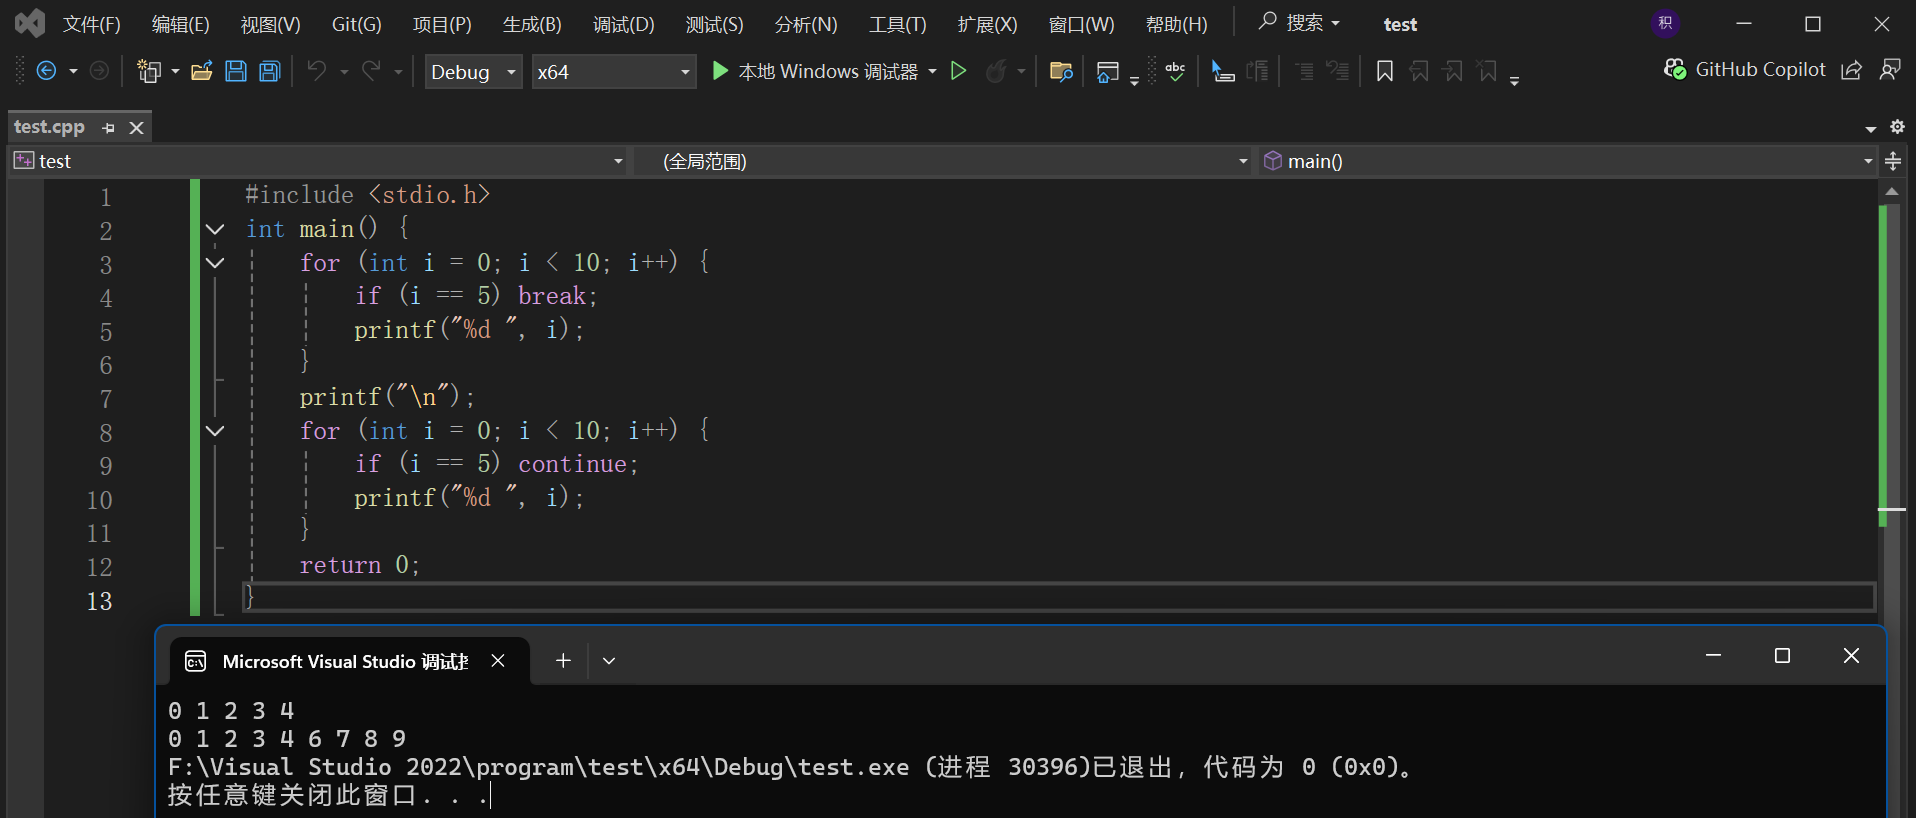Start debugging with 本地 Windows 调试器 button
The width and height of the screenshot is (1916, 818).
pos(815,71)
